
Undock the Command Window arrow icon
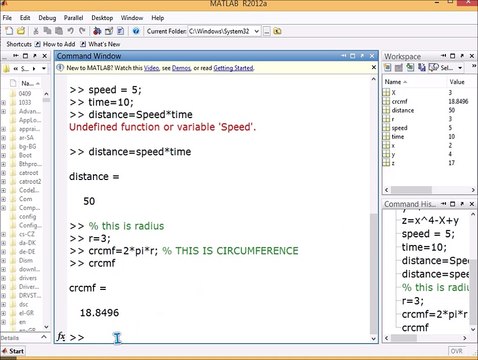click(362, 56)
